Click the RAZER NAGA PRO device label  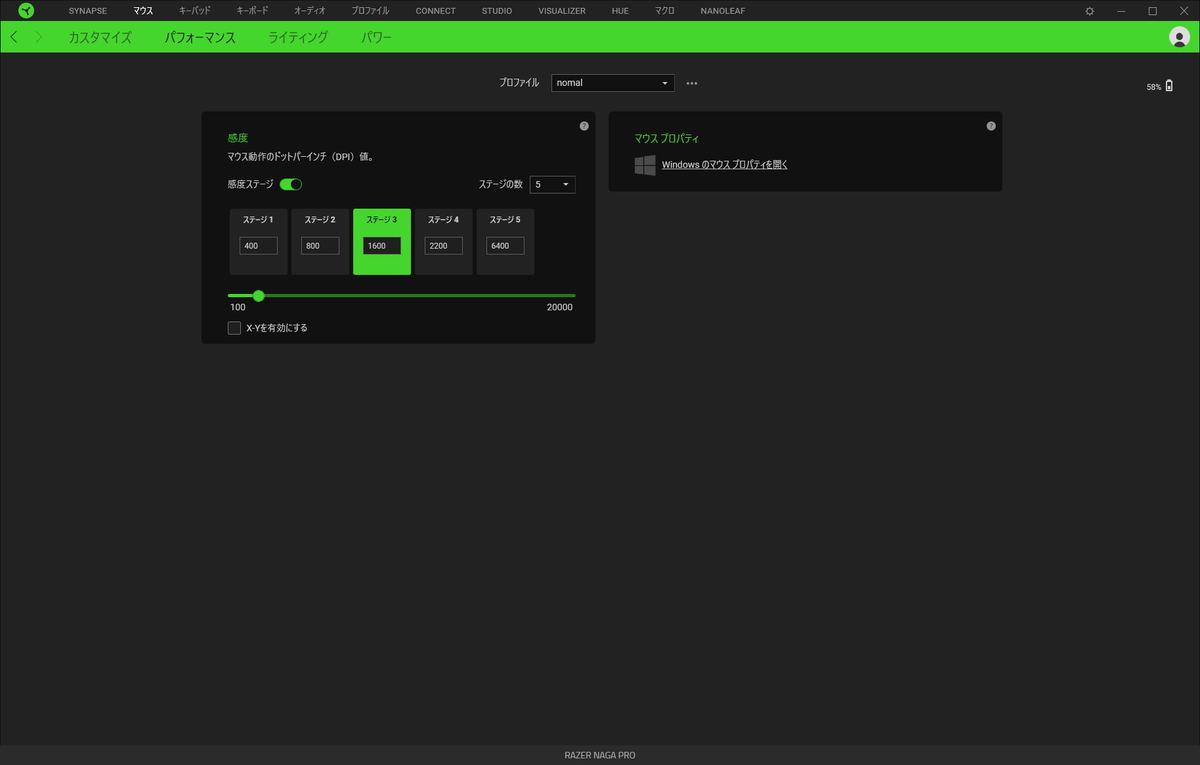point(600,755)
